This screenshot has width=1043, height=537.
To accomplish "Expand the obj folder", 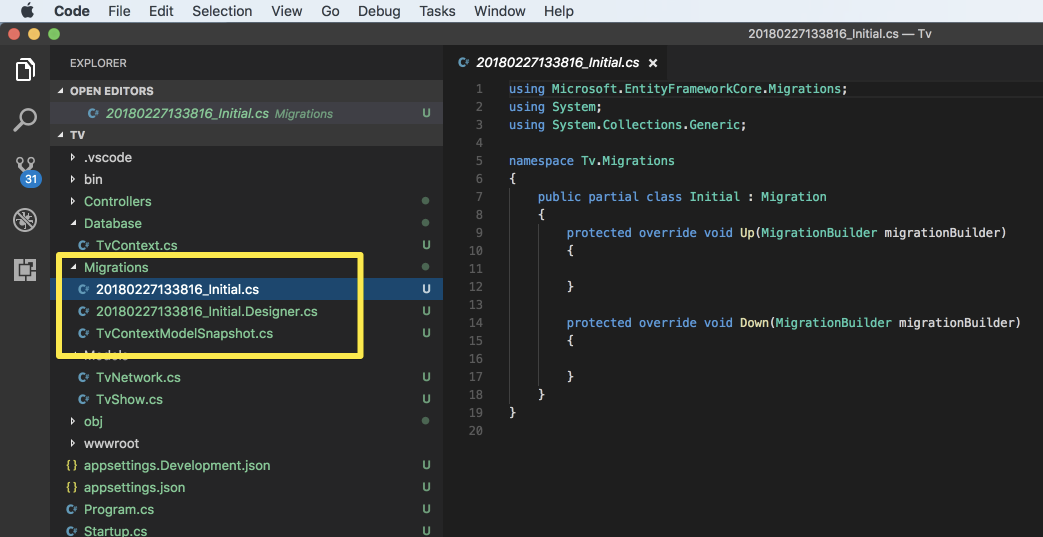I will point(73,421).
